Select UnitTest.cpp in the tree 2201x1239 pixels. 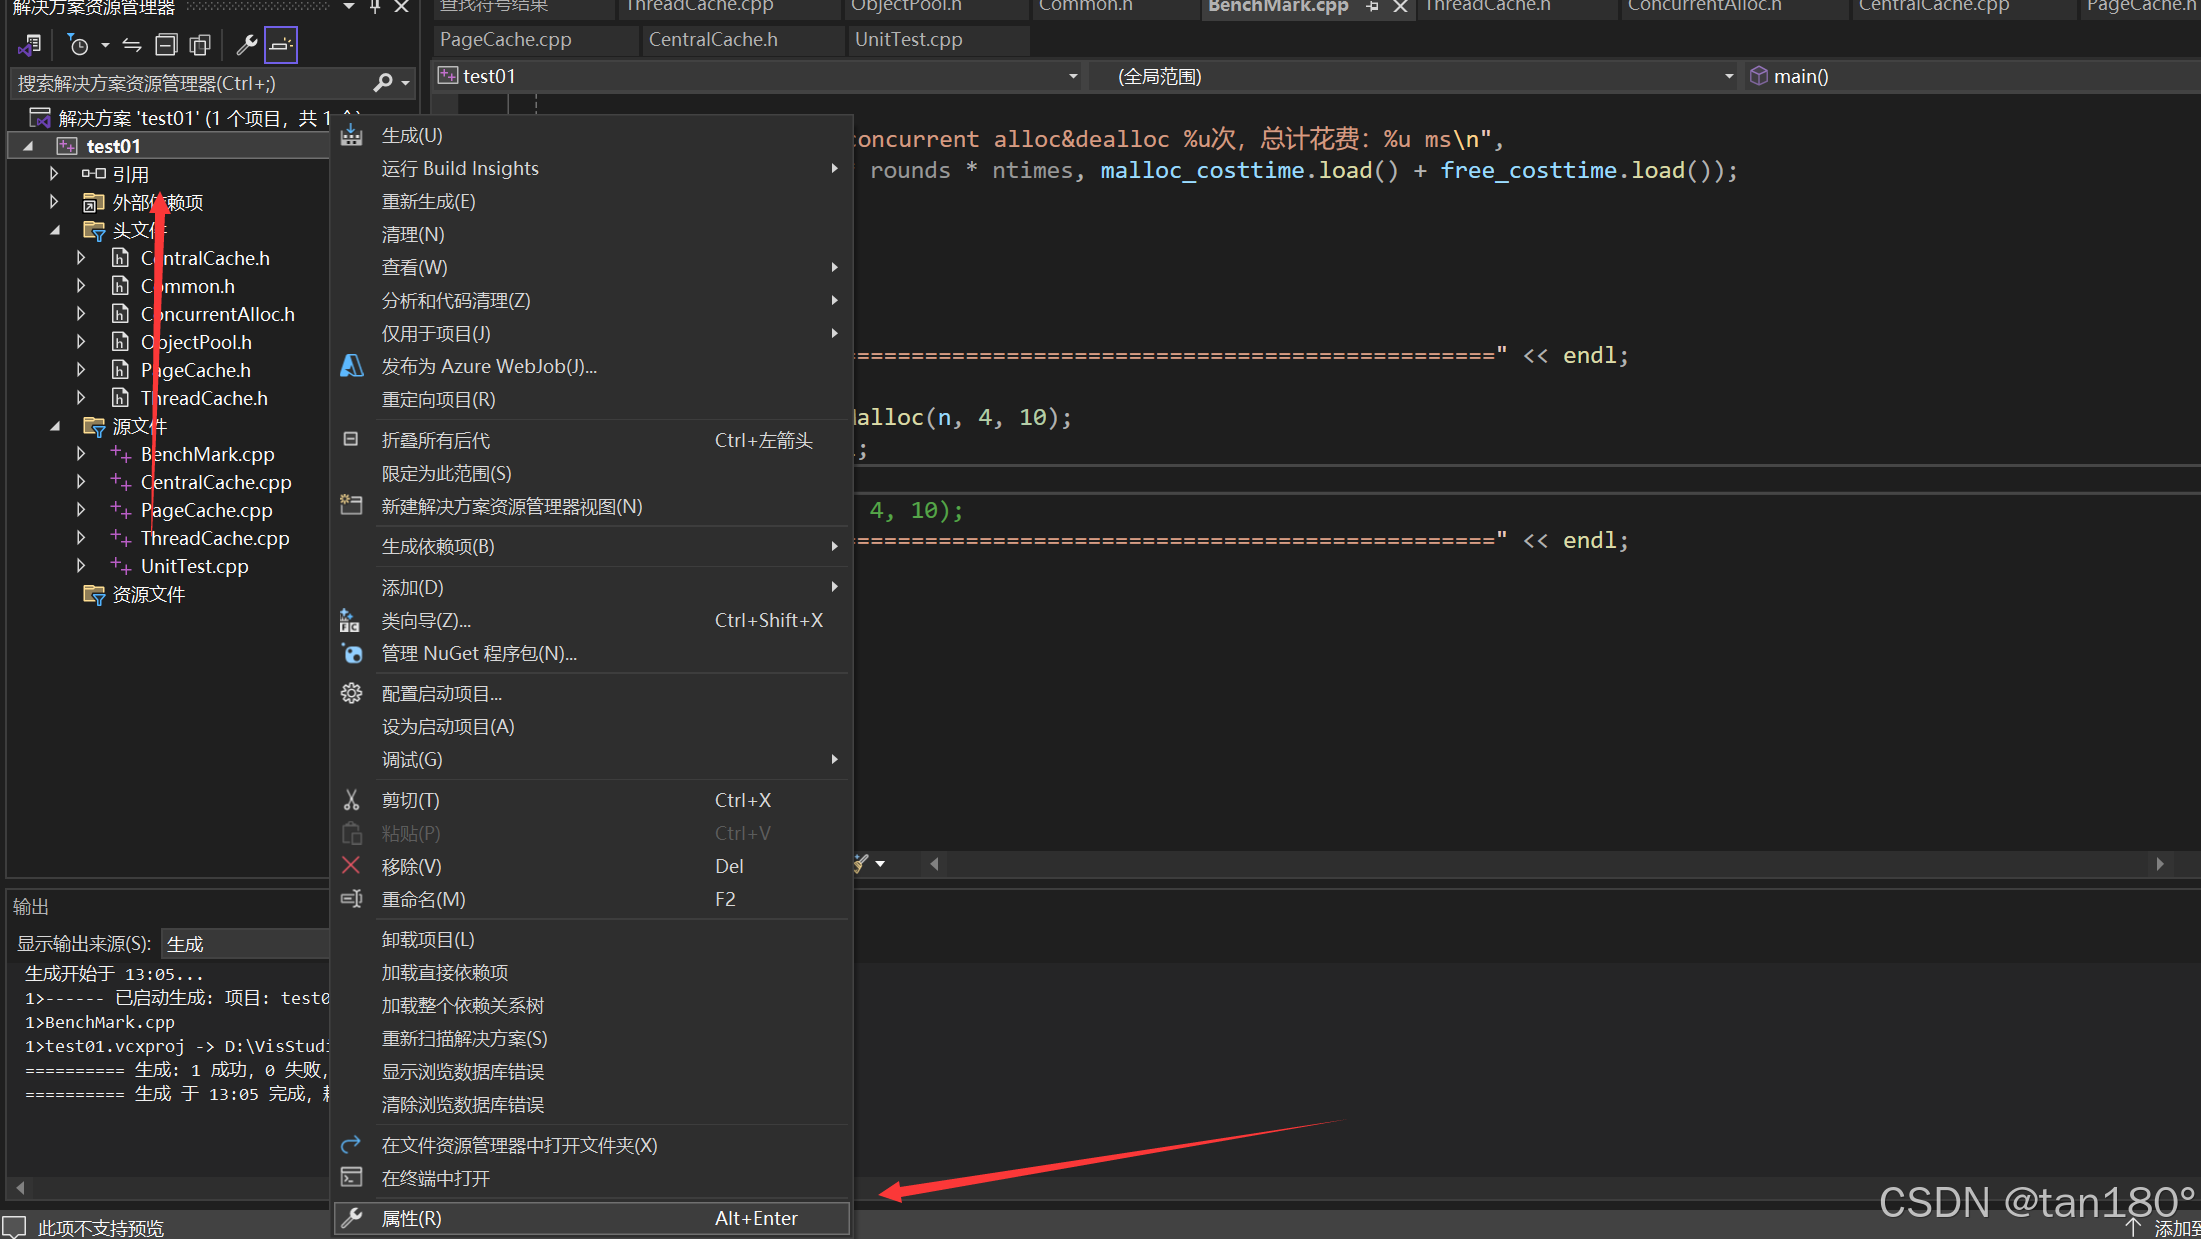point(194,566)
